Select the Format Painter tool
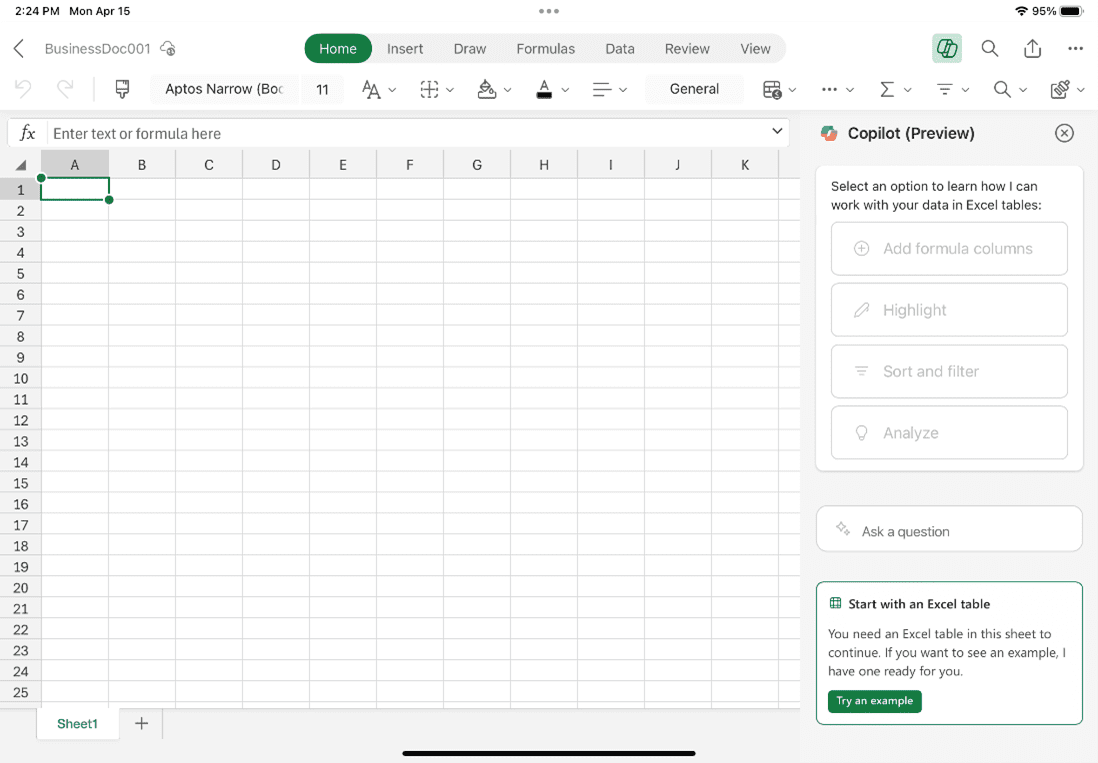1098x763 pixels. coord(121,89)
